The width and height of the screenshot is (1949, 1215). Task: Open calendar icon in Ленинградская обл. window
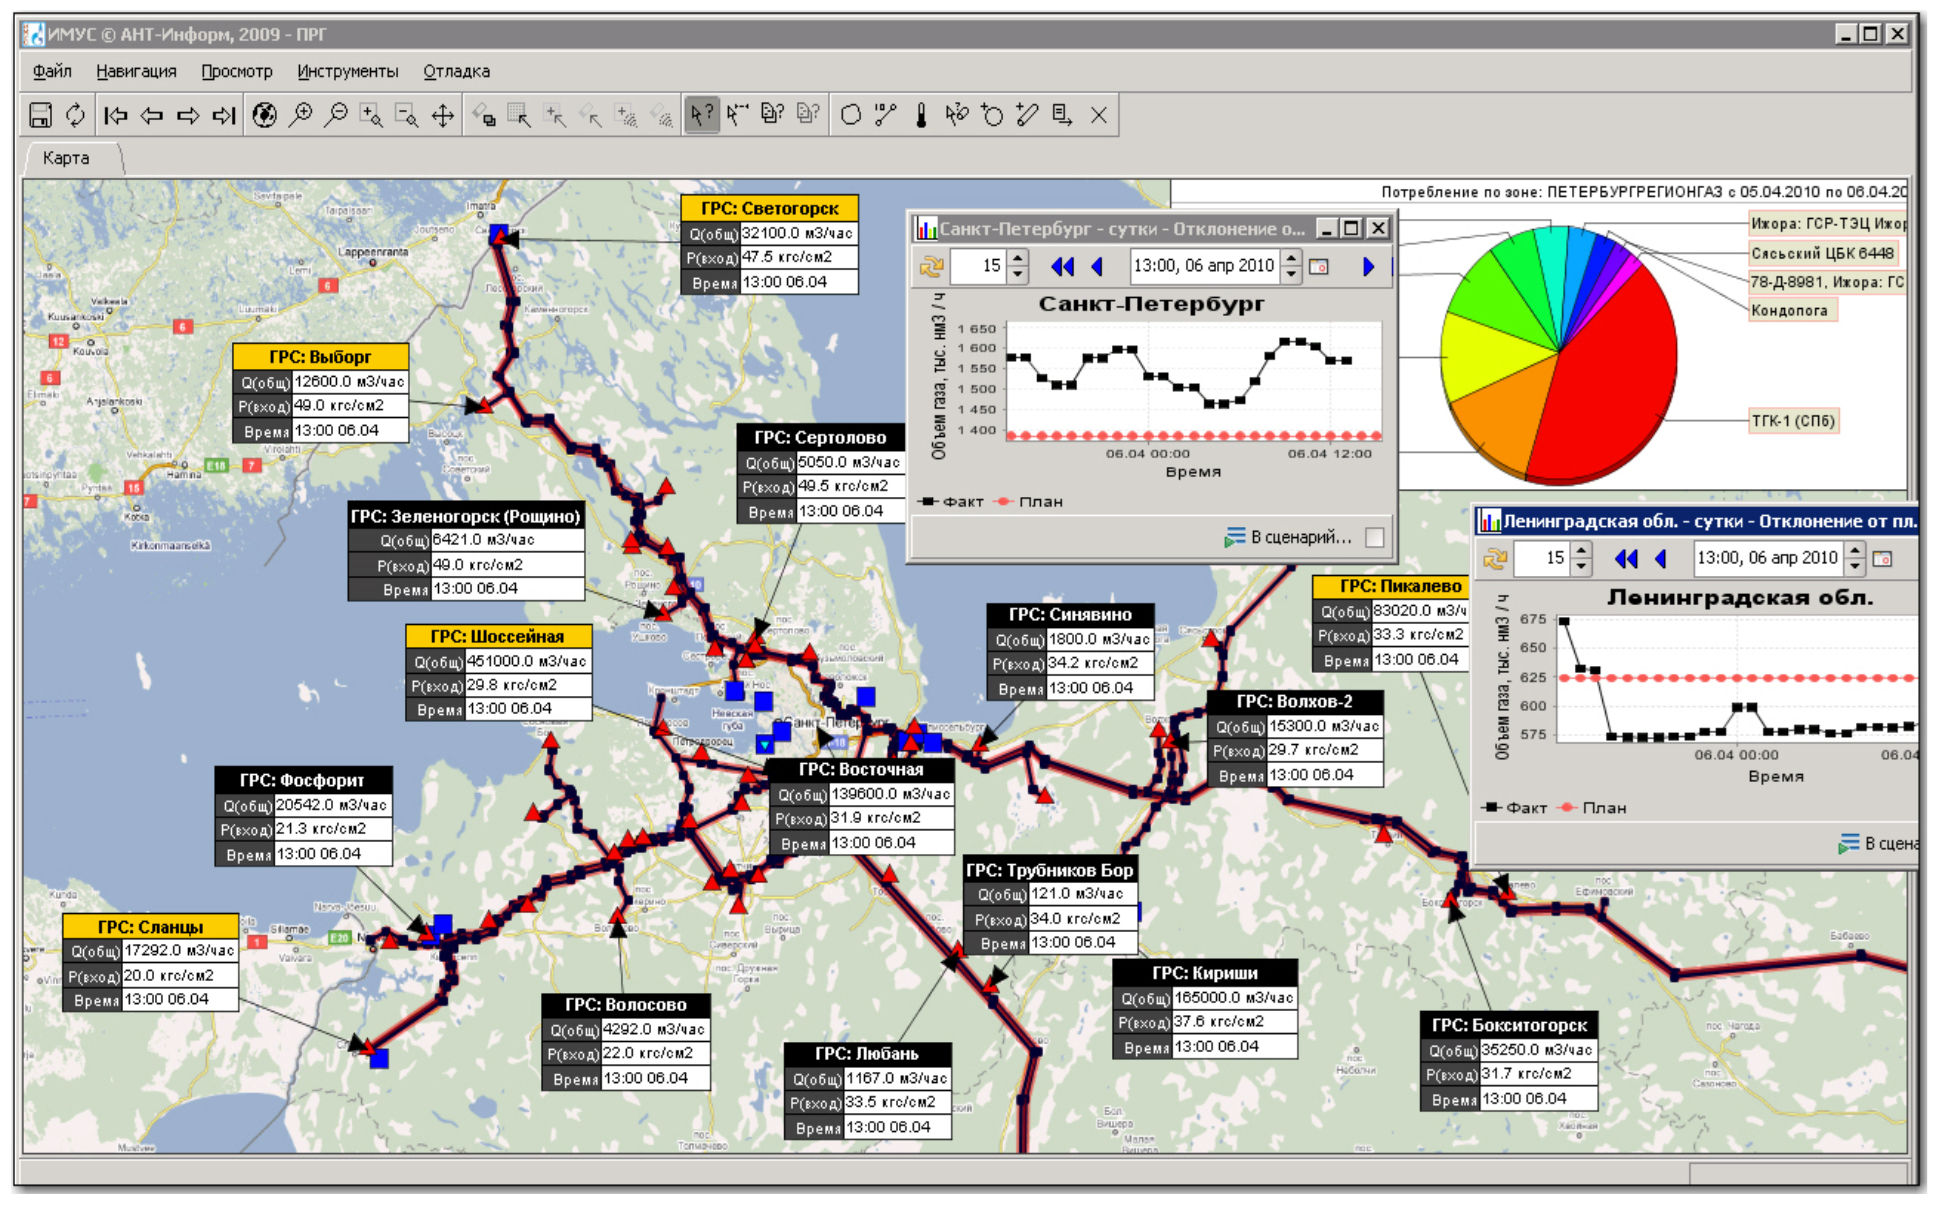[x=1883, y=559]
